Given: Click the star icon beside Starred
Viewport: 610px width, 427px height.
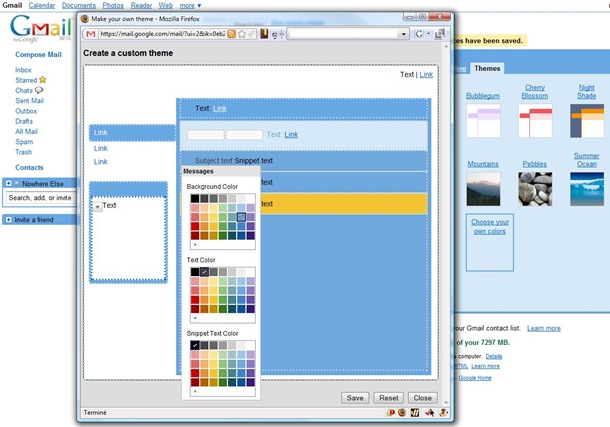Looking at the screenshot, I should [x=42, y=80].
